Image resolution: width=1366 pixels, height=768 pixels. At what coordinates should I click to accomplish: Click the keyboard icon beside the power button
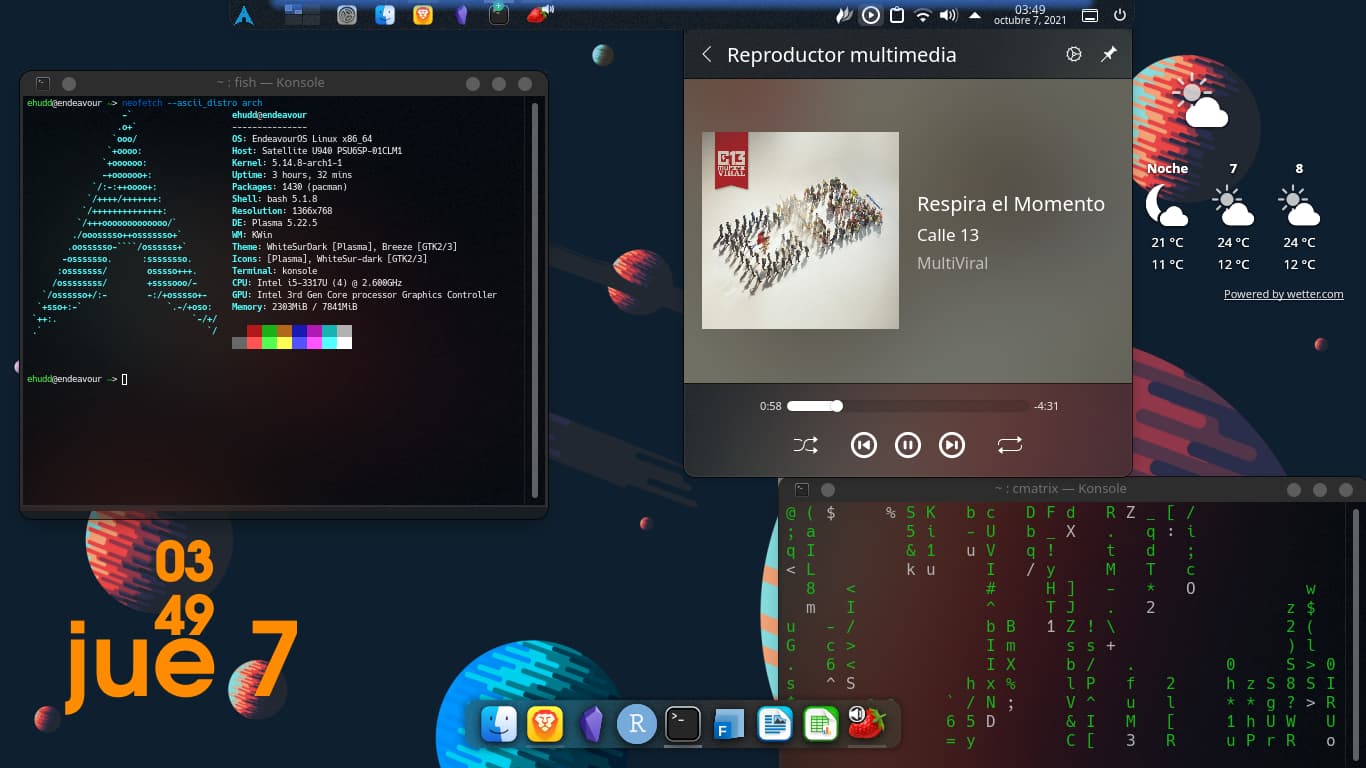point(1090,15)
